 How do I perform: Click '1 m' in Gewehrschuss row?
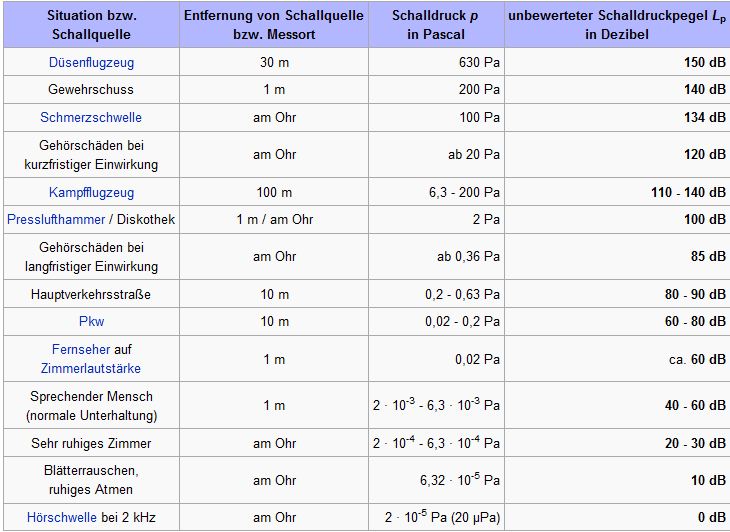[x=274, y=89]
